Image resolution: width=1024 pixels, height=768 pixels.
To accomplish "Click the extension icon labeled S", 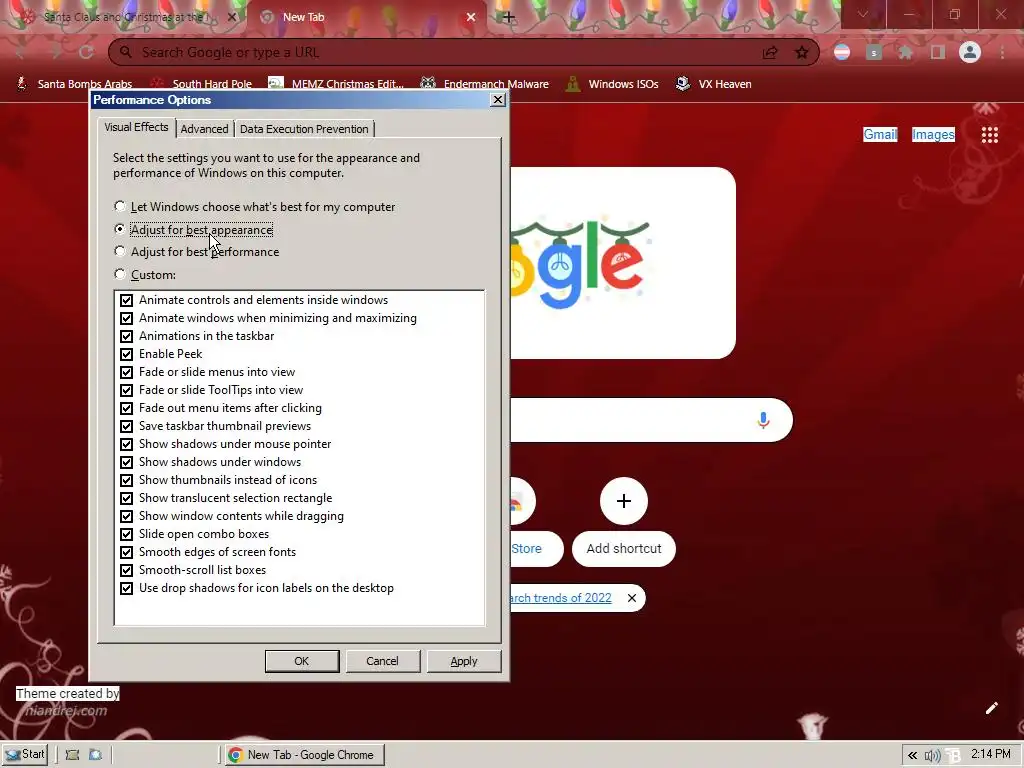I will [x=874, y=52].
